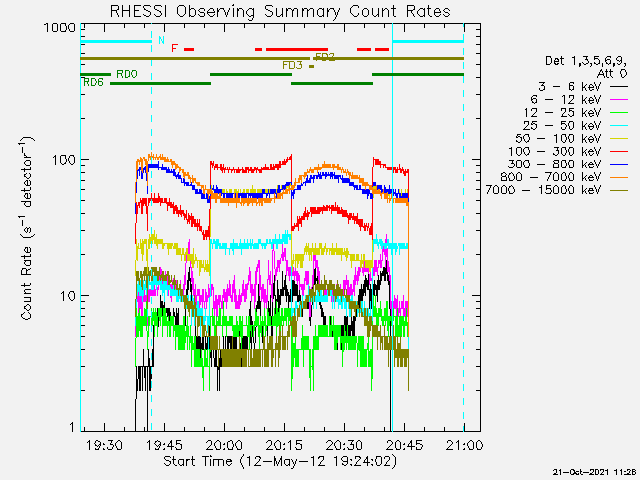Click the red F flare flag label
Viewport: 640px width, 480px height.
click(x=174, y=49)
